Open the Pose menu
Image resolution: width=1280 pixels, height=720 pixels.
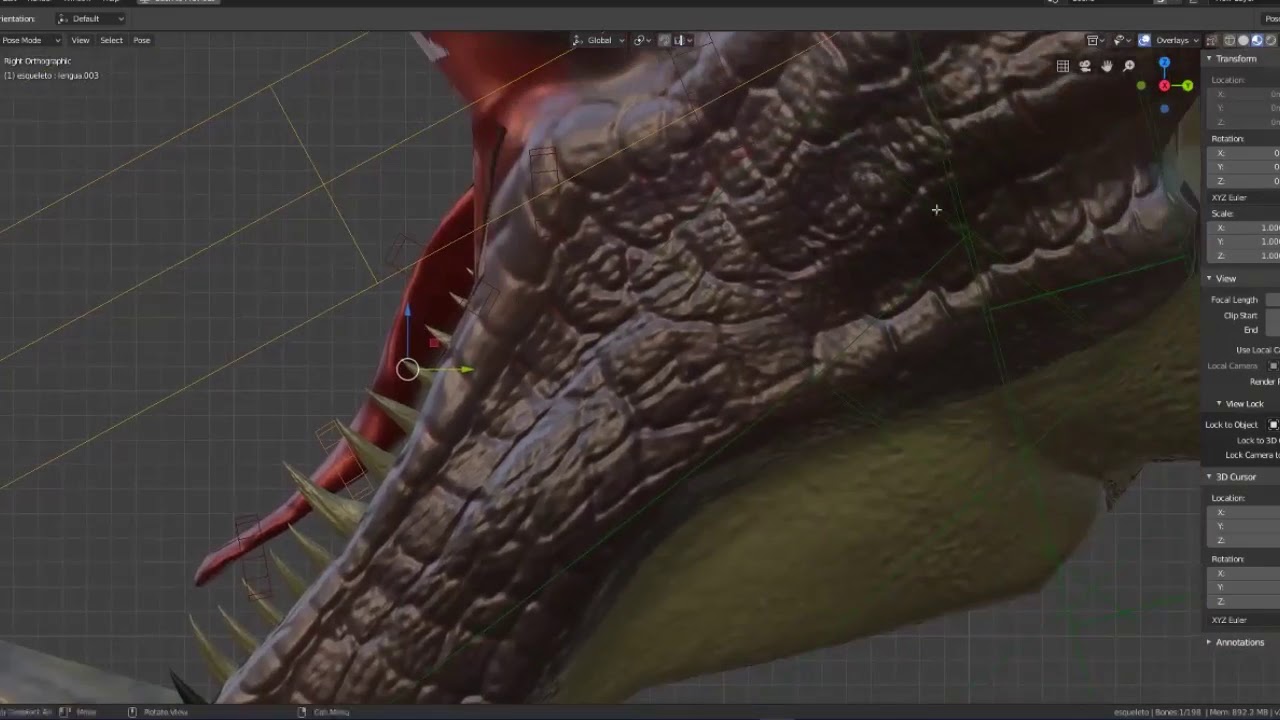[x=142, y=40]
